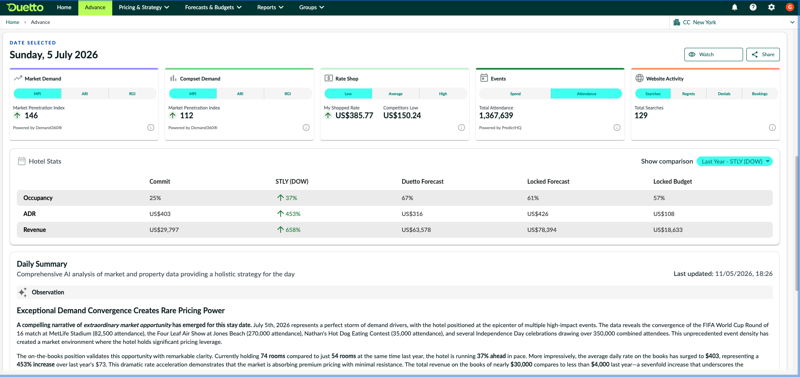Image resolution: width=800 pixels, height=377 pixels.
Task: Expand the Forecasts & Budgets menu
Action: [x=213, y=8]
